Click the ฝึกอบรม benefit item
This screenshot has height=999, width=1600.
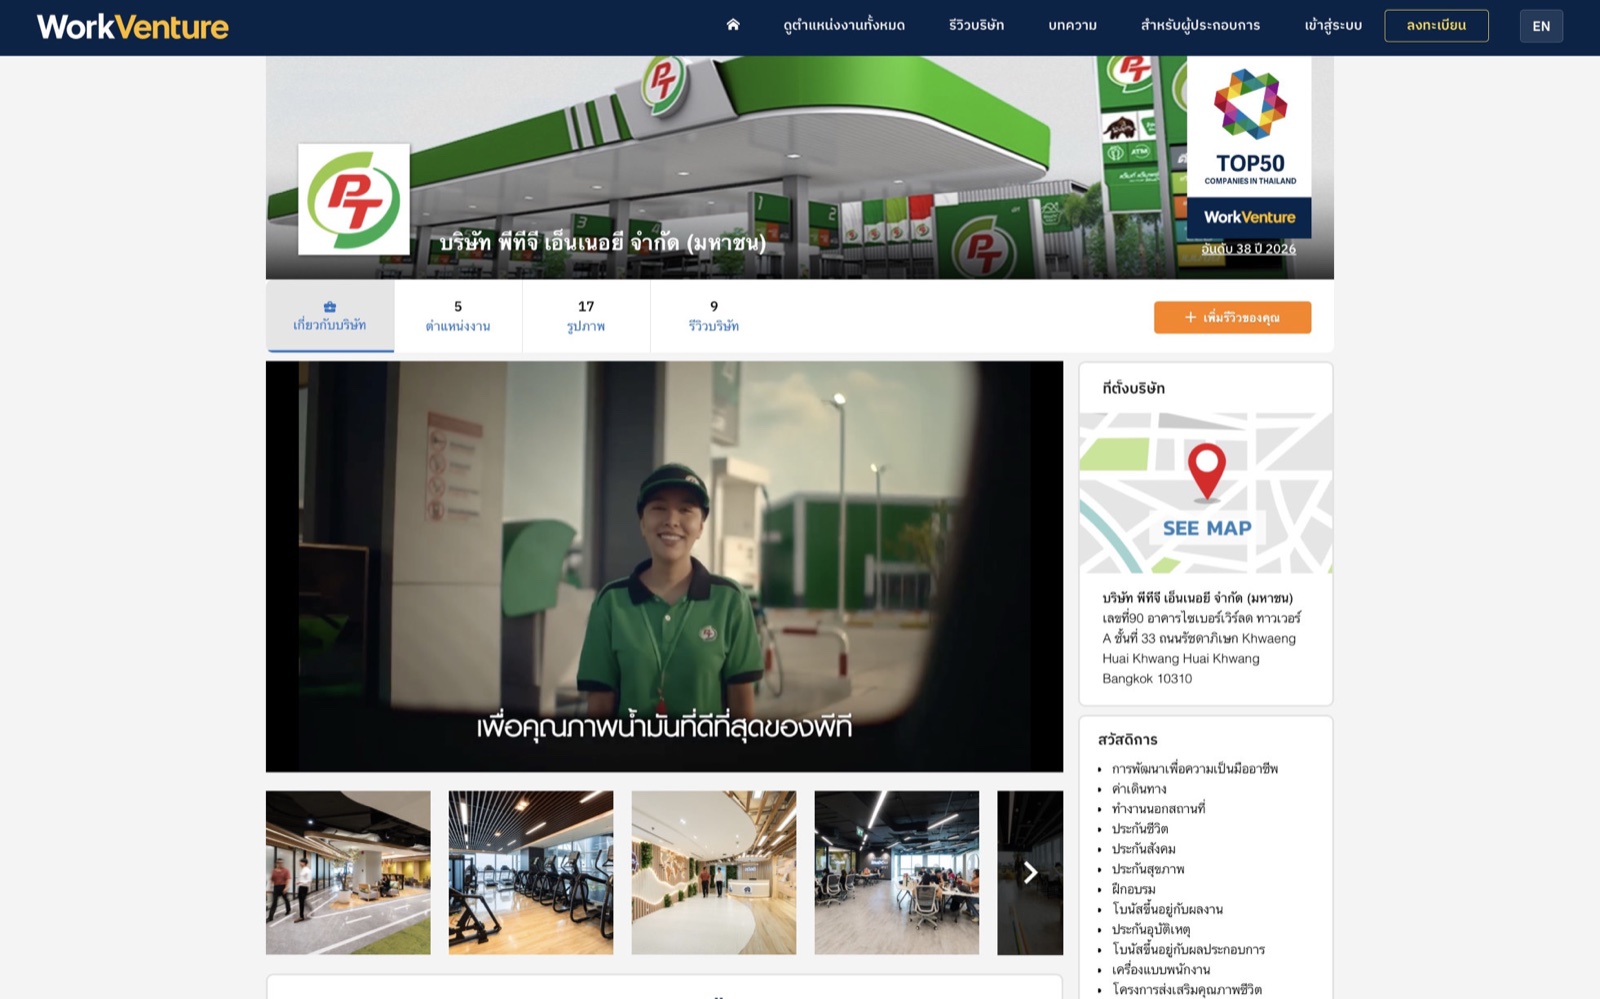click(x=1133, y=889)
